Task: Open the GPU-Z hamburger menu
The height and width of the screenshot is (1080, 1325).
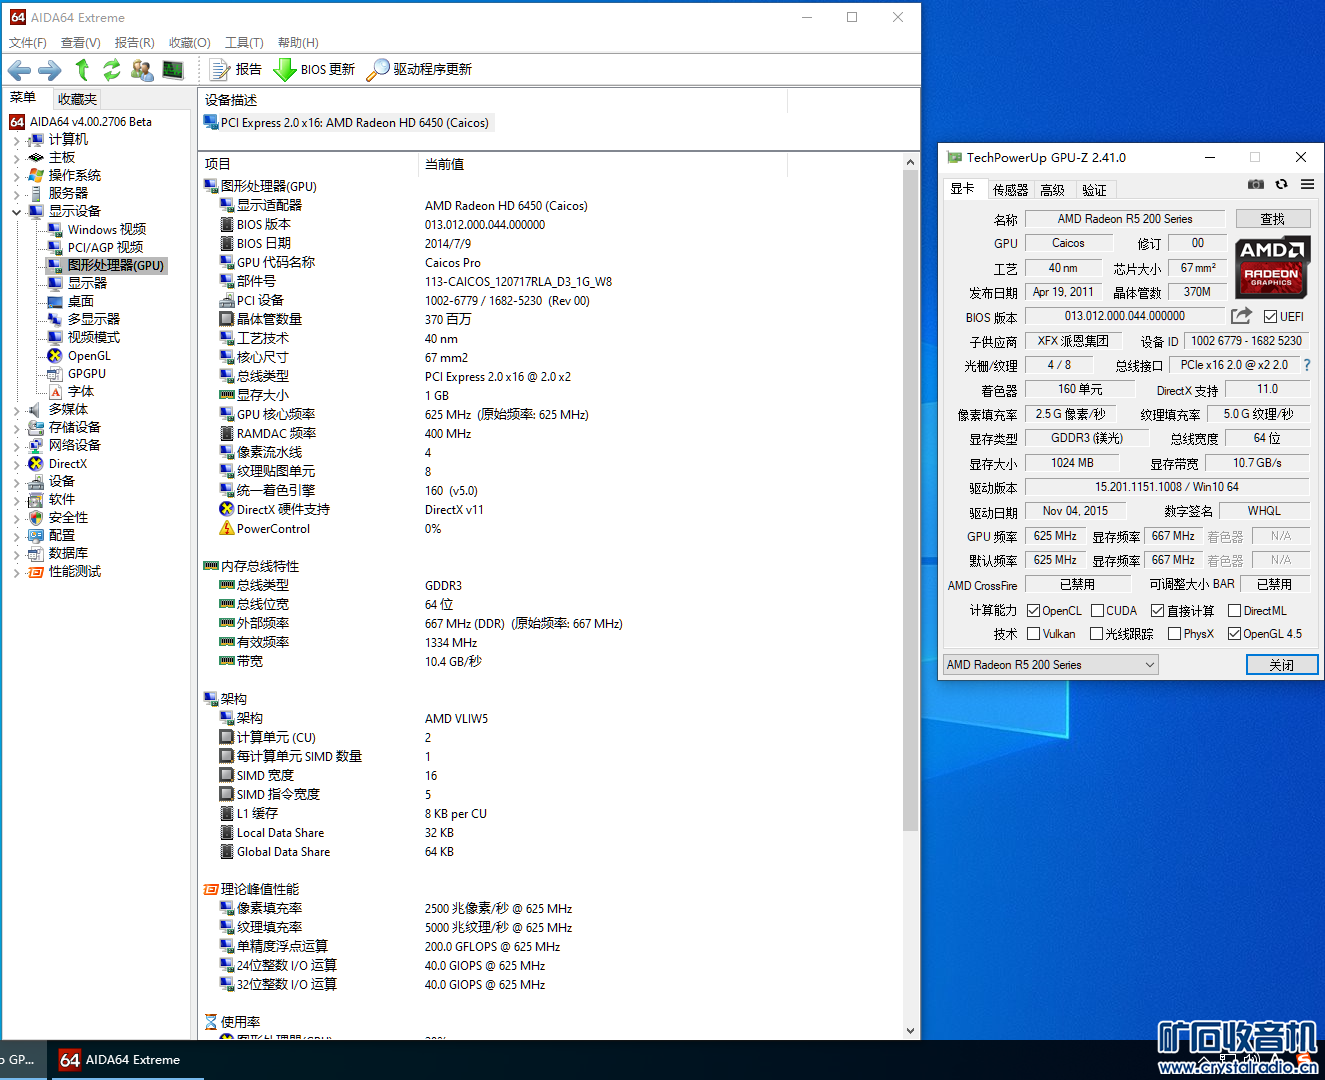Action: 1307,185
